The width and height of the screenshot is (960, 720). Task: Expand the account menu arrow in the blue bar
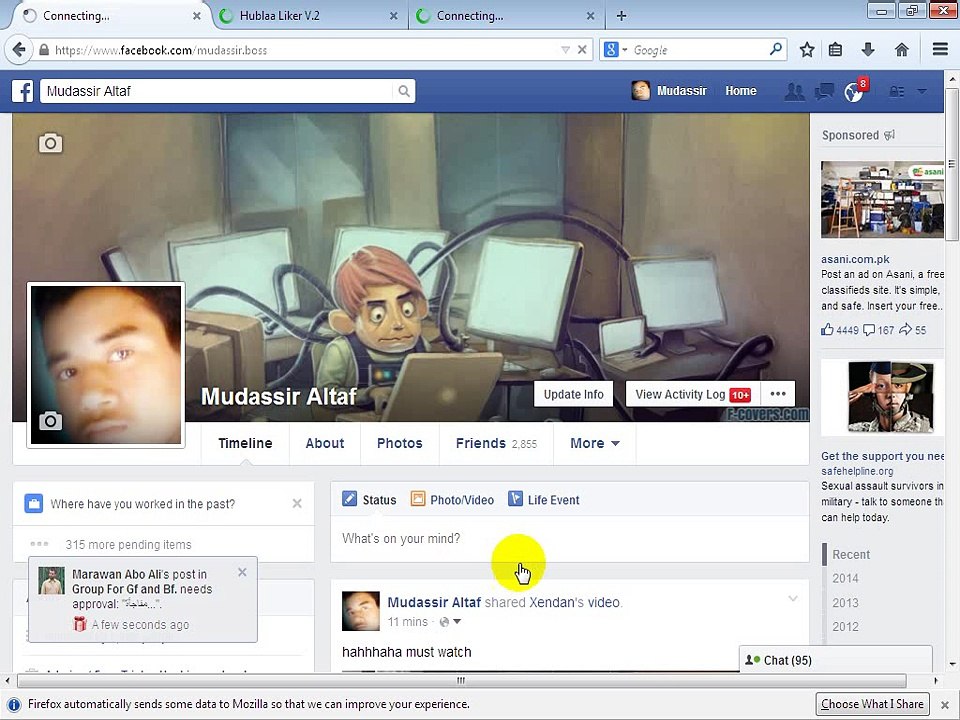point(921,91)
